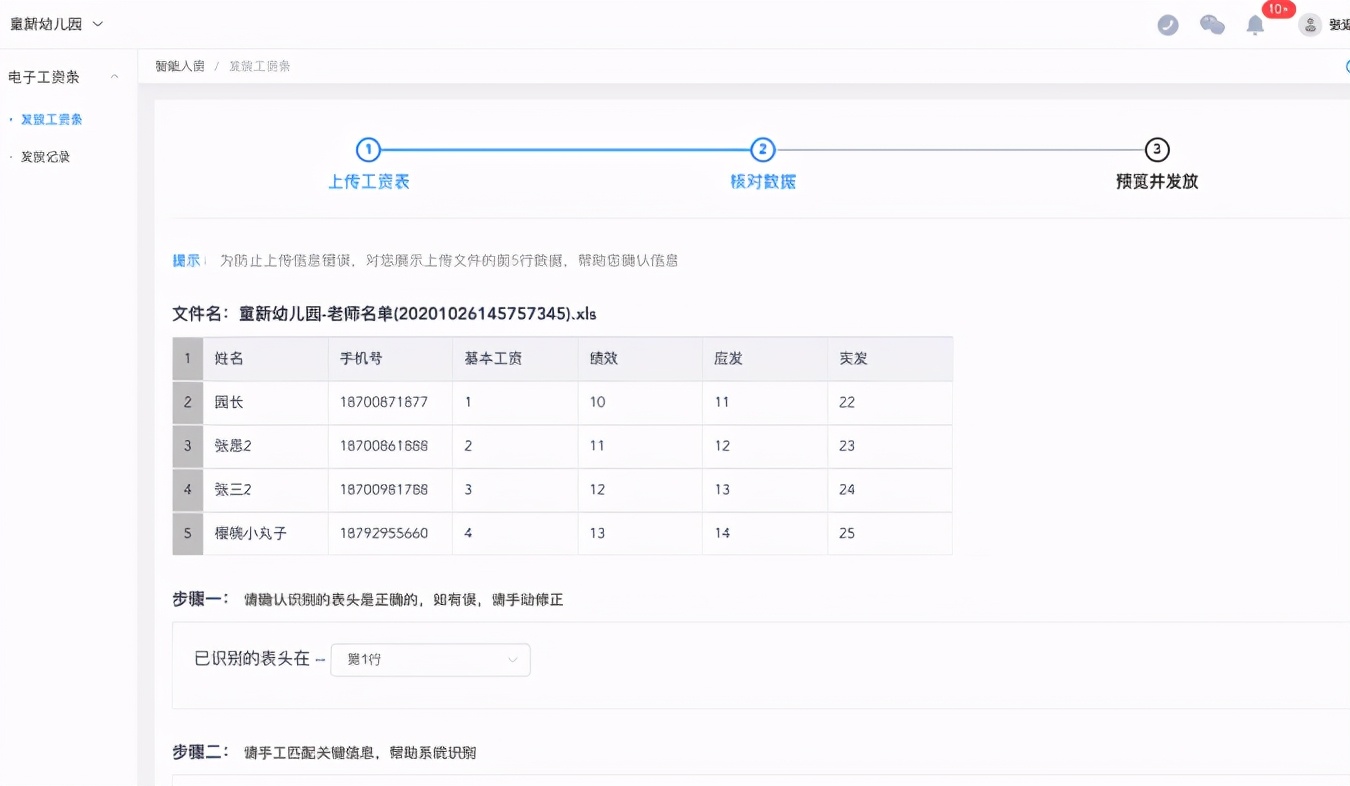Screen dimensions: 1350x786
Task: Click the 步骤二 heading
Action: point(201,751)
